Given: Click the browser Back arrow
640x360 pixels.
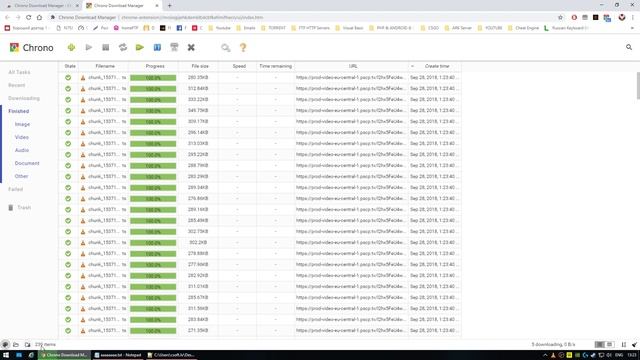Looking at the screenshot, I should [x=7, y=18].
